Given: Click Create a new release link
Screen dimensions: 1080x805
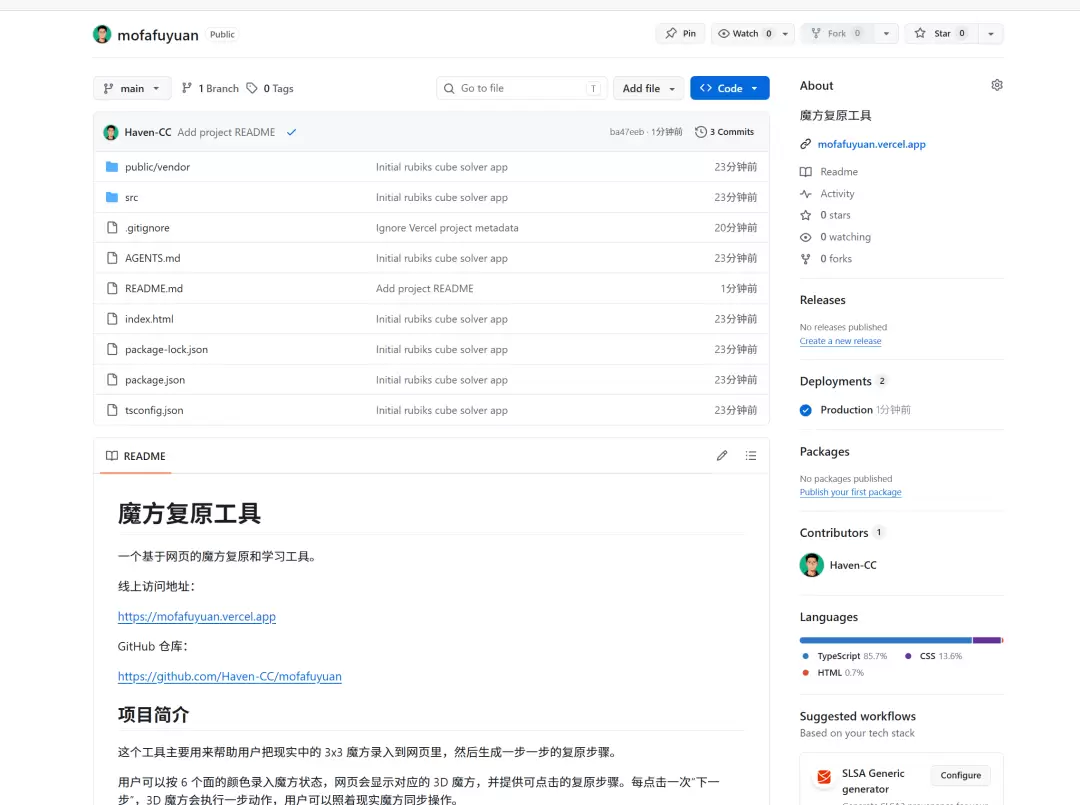Looking at the screenshot, I should click(840, 341).
